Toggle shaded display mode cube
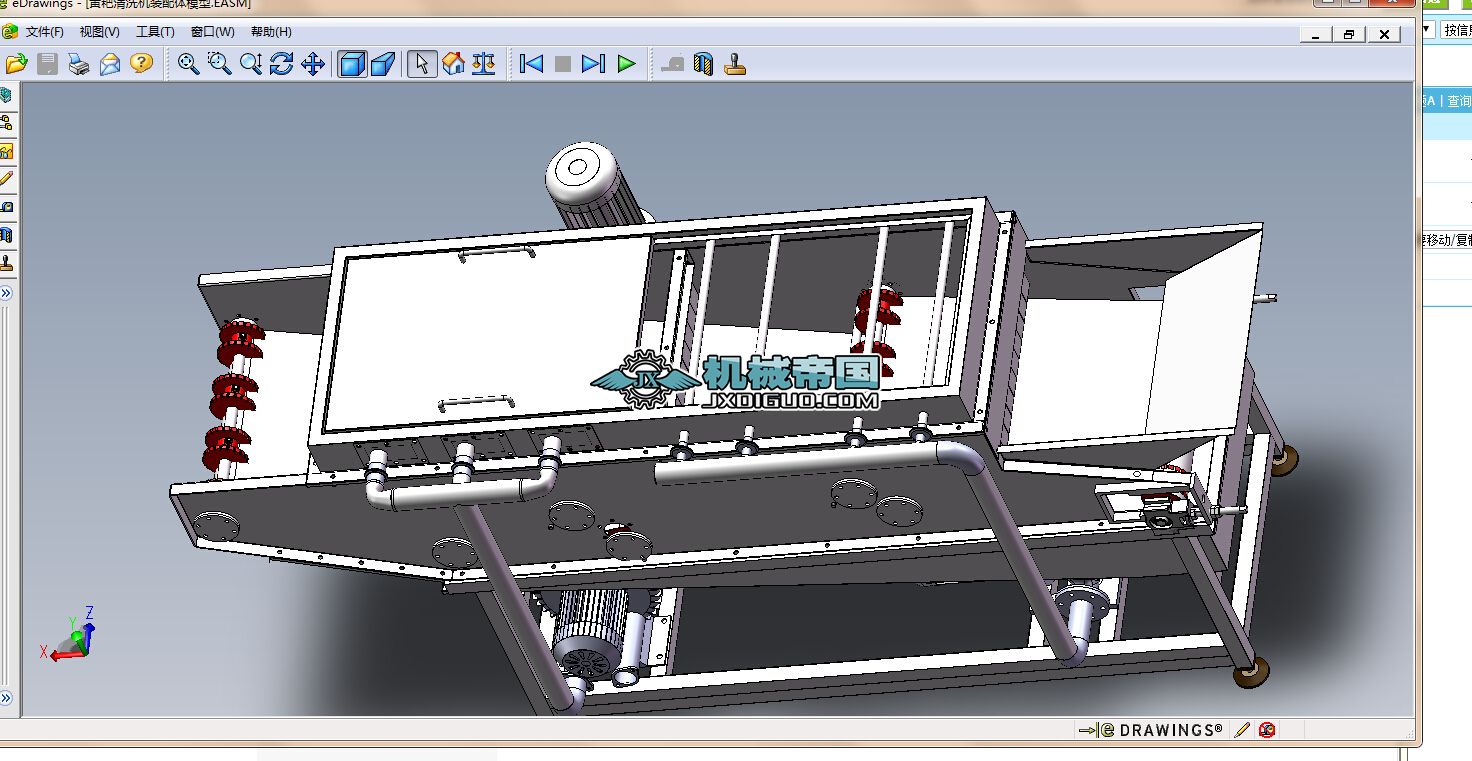Screen dimensions: 1472x761 pyautogui.click(x=353, y=64)
